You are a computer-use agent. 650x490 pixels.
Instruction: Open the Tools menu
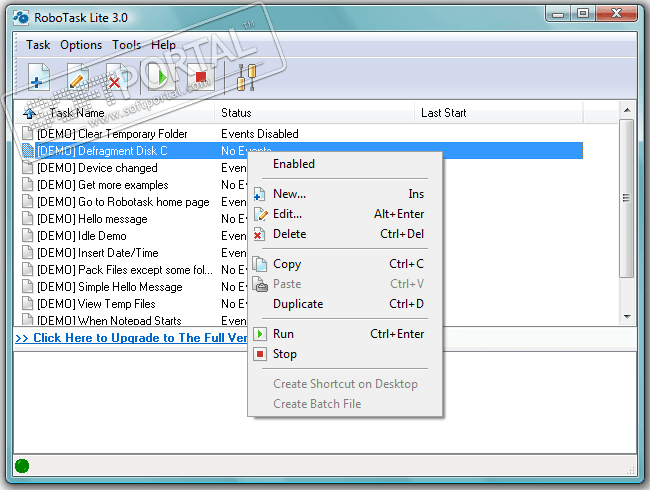coord(126,45)
